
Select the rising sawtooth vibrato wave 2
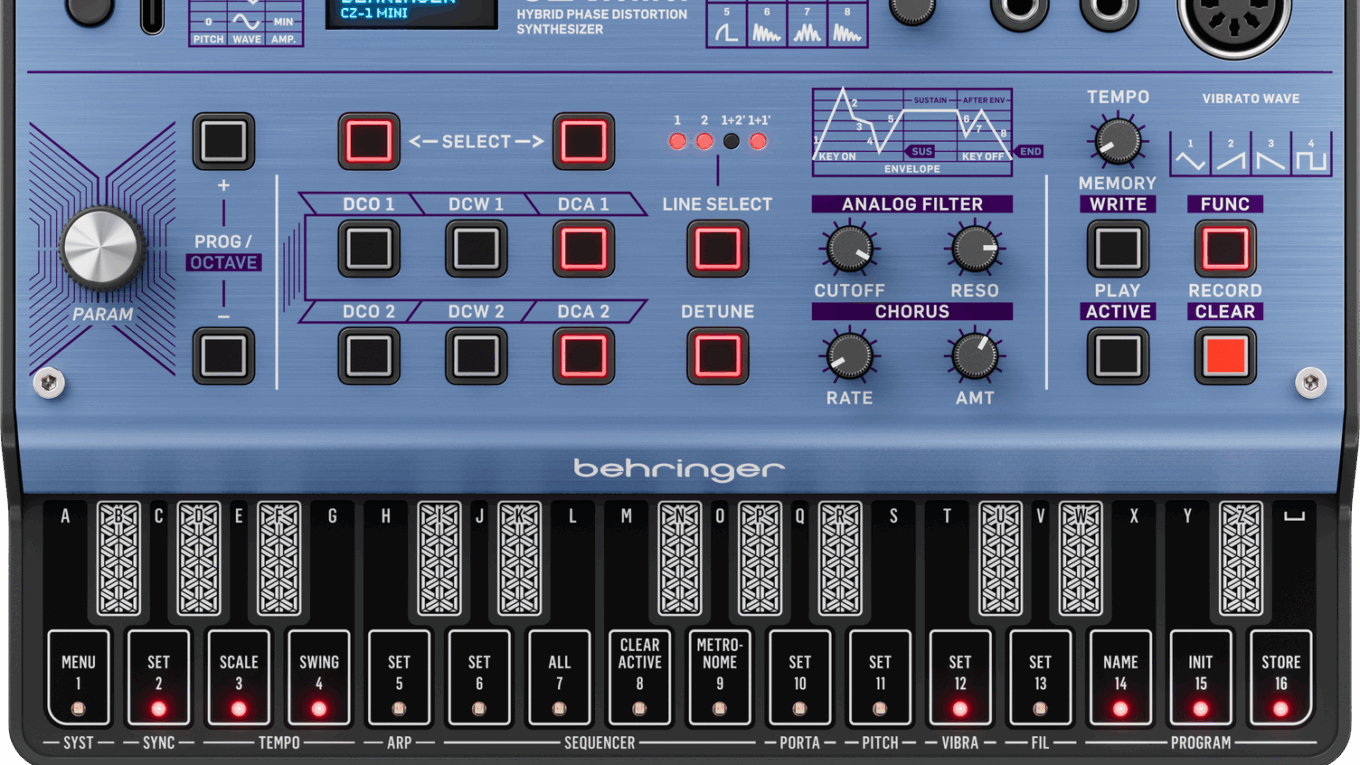(1231, 155)
